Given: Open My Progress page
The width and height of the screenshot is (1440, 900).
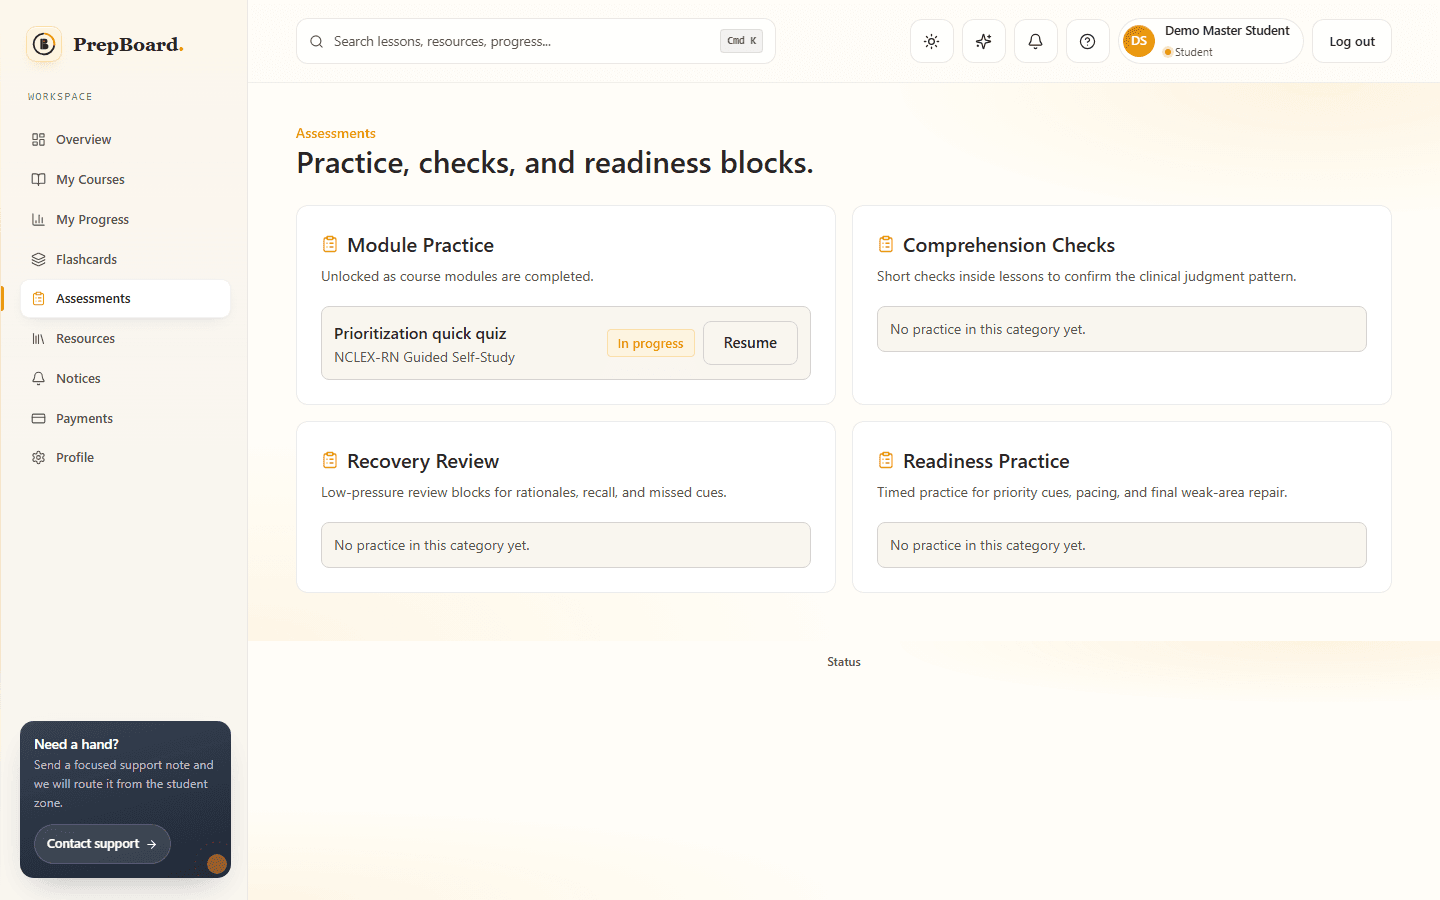Looking at the screenshot, I should pyautogui.click(x=125, y=219).
